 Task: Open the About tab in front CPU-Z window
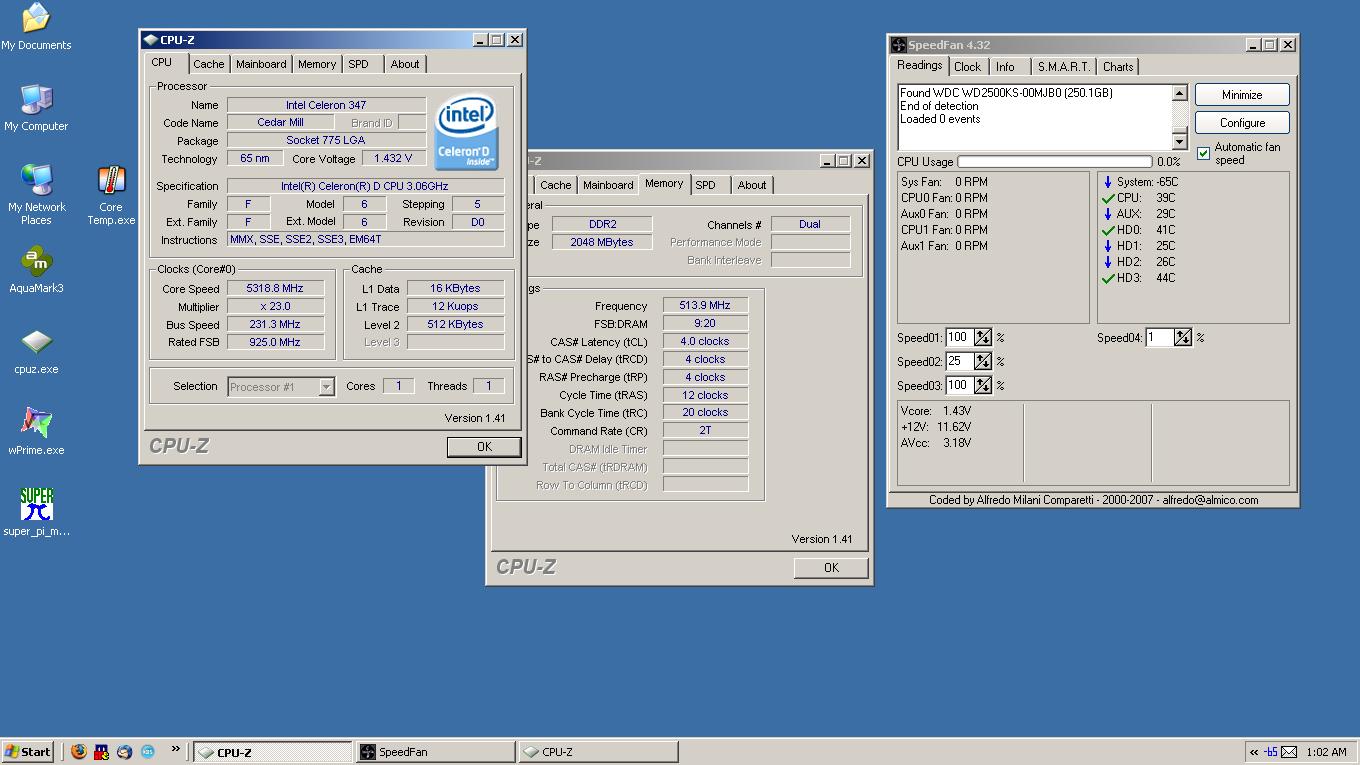coord(405,64)
